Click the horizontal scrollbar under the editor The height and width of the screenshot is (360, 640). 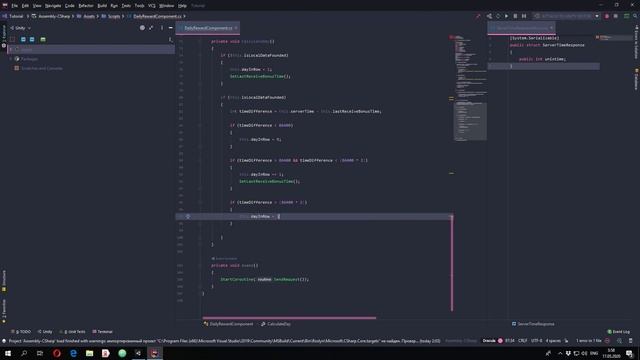(289, 318)
